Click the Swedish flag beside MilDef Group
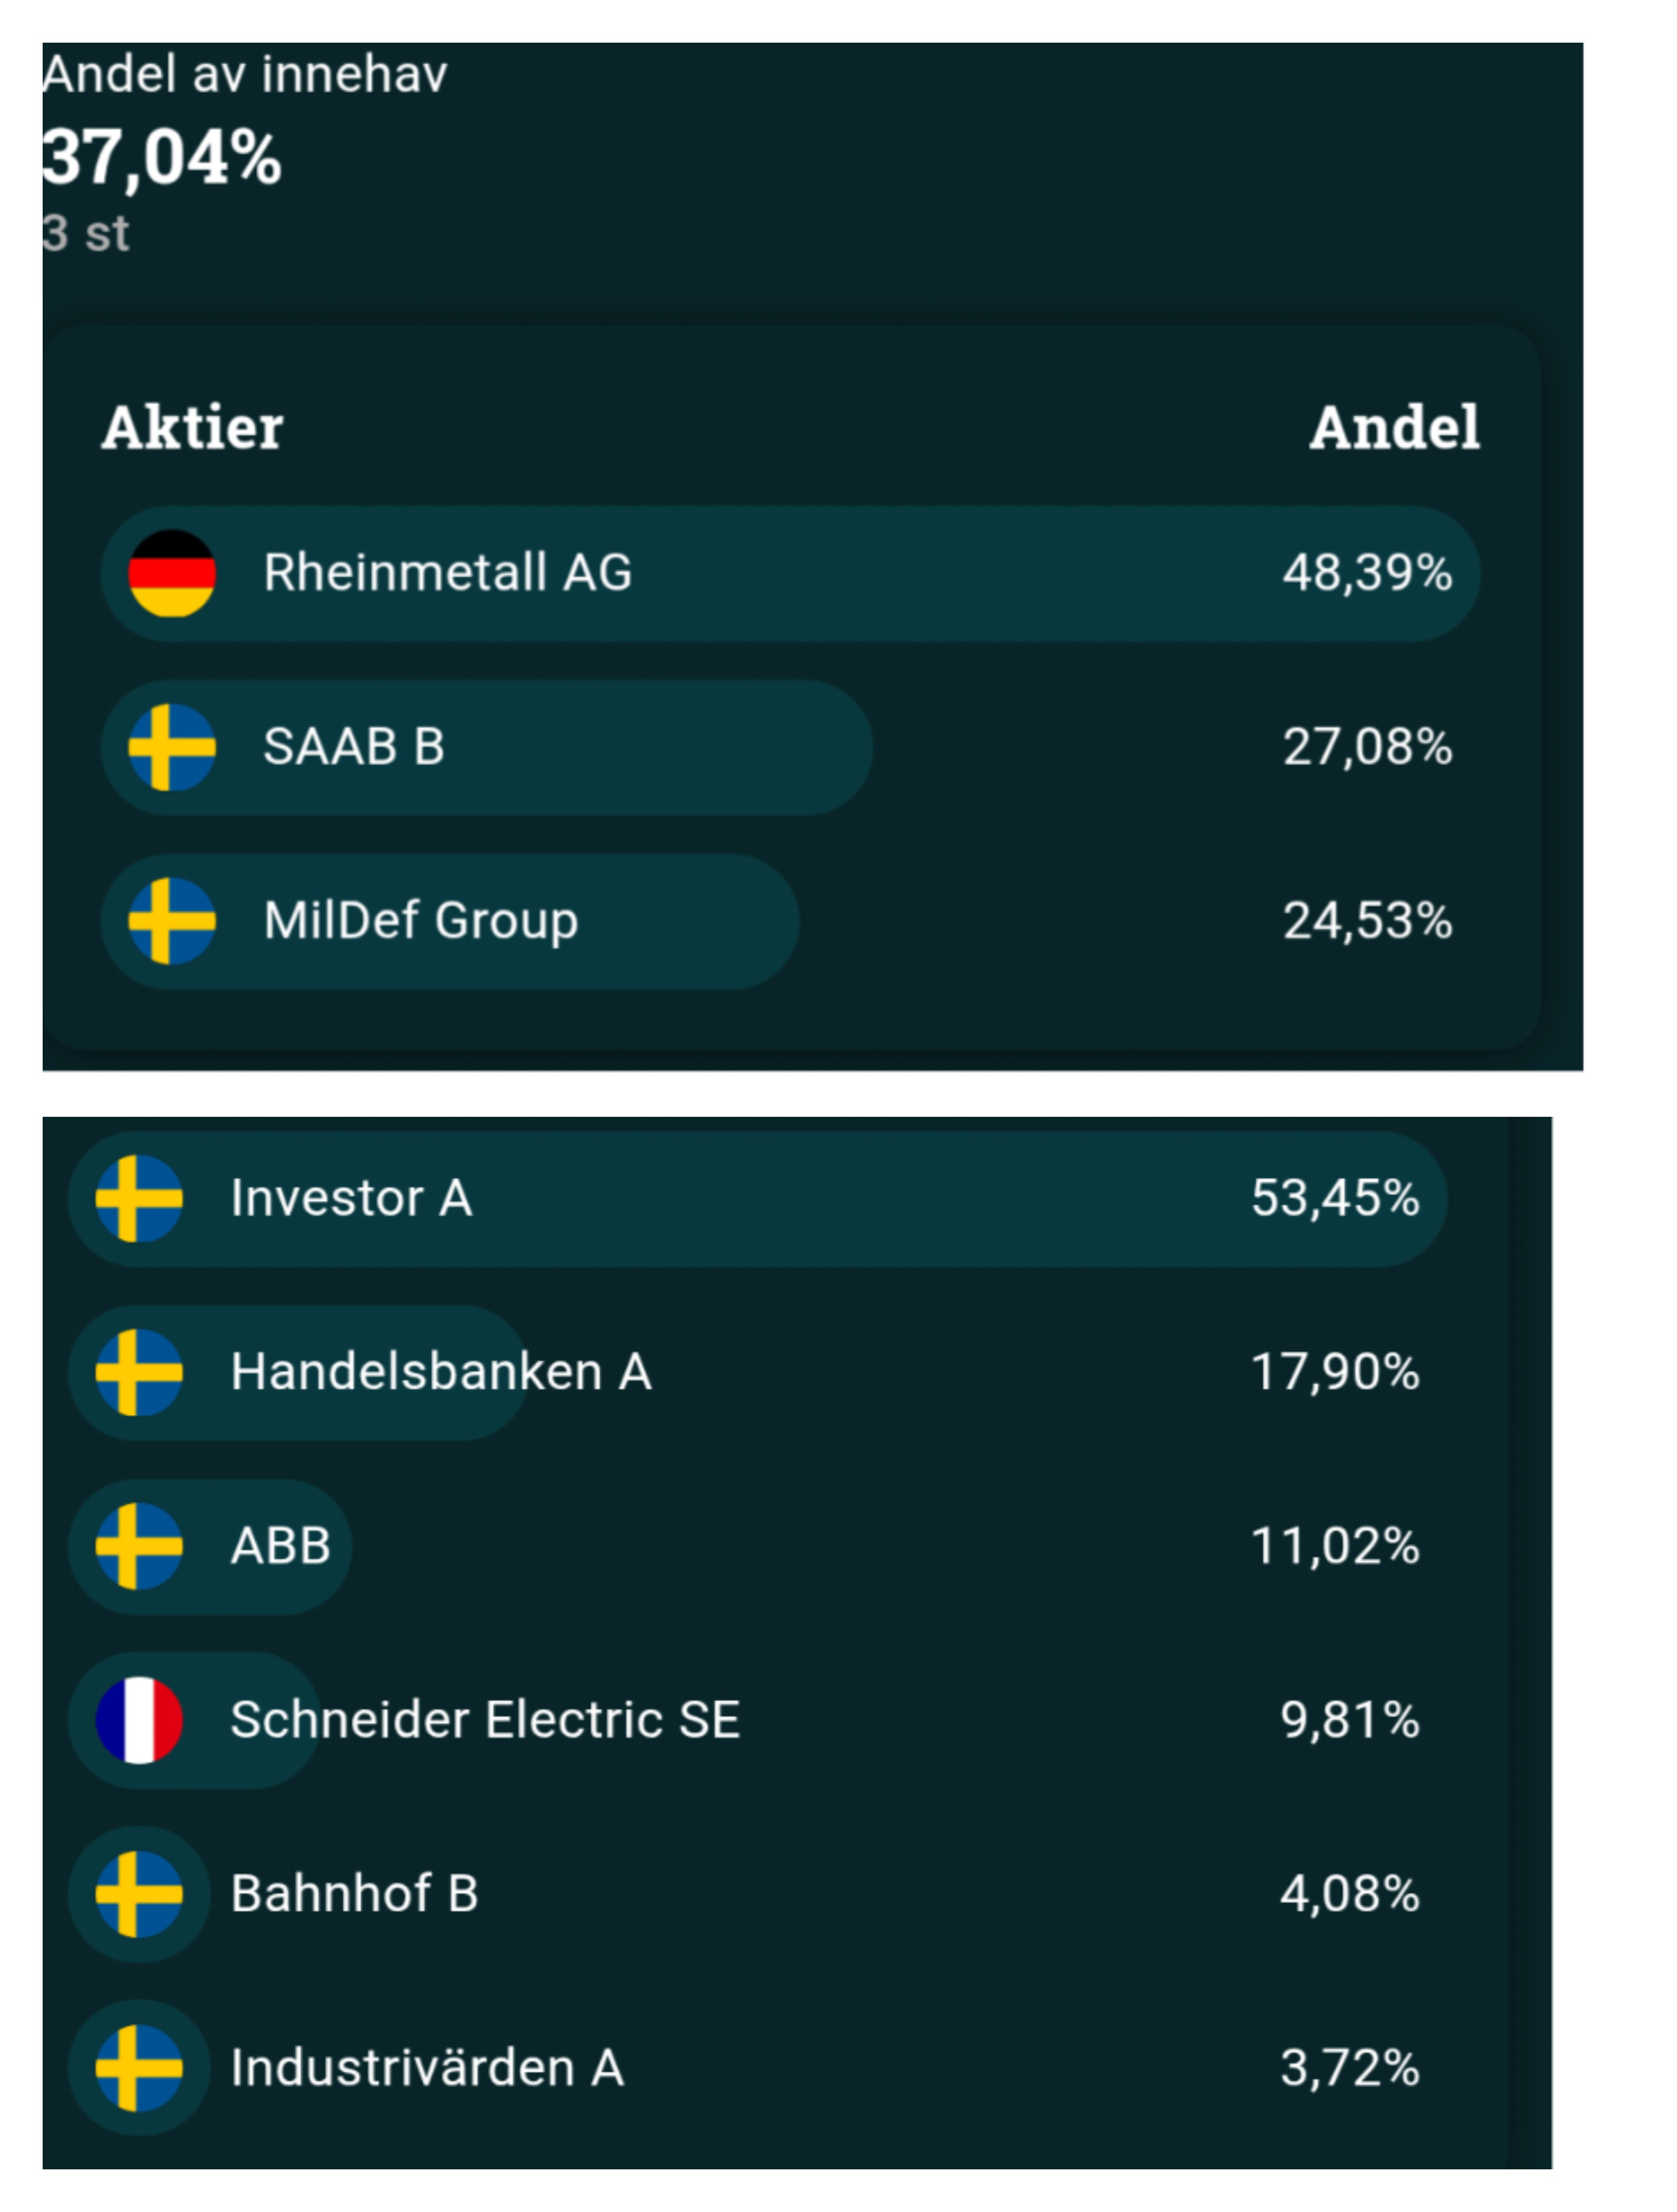Viewport: 1677px width, 2212px height. tap(172, 921)
